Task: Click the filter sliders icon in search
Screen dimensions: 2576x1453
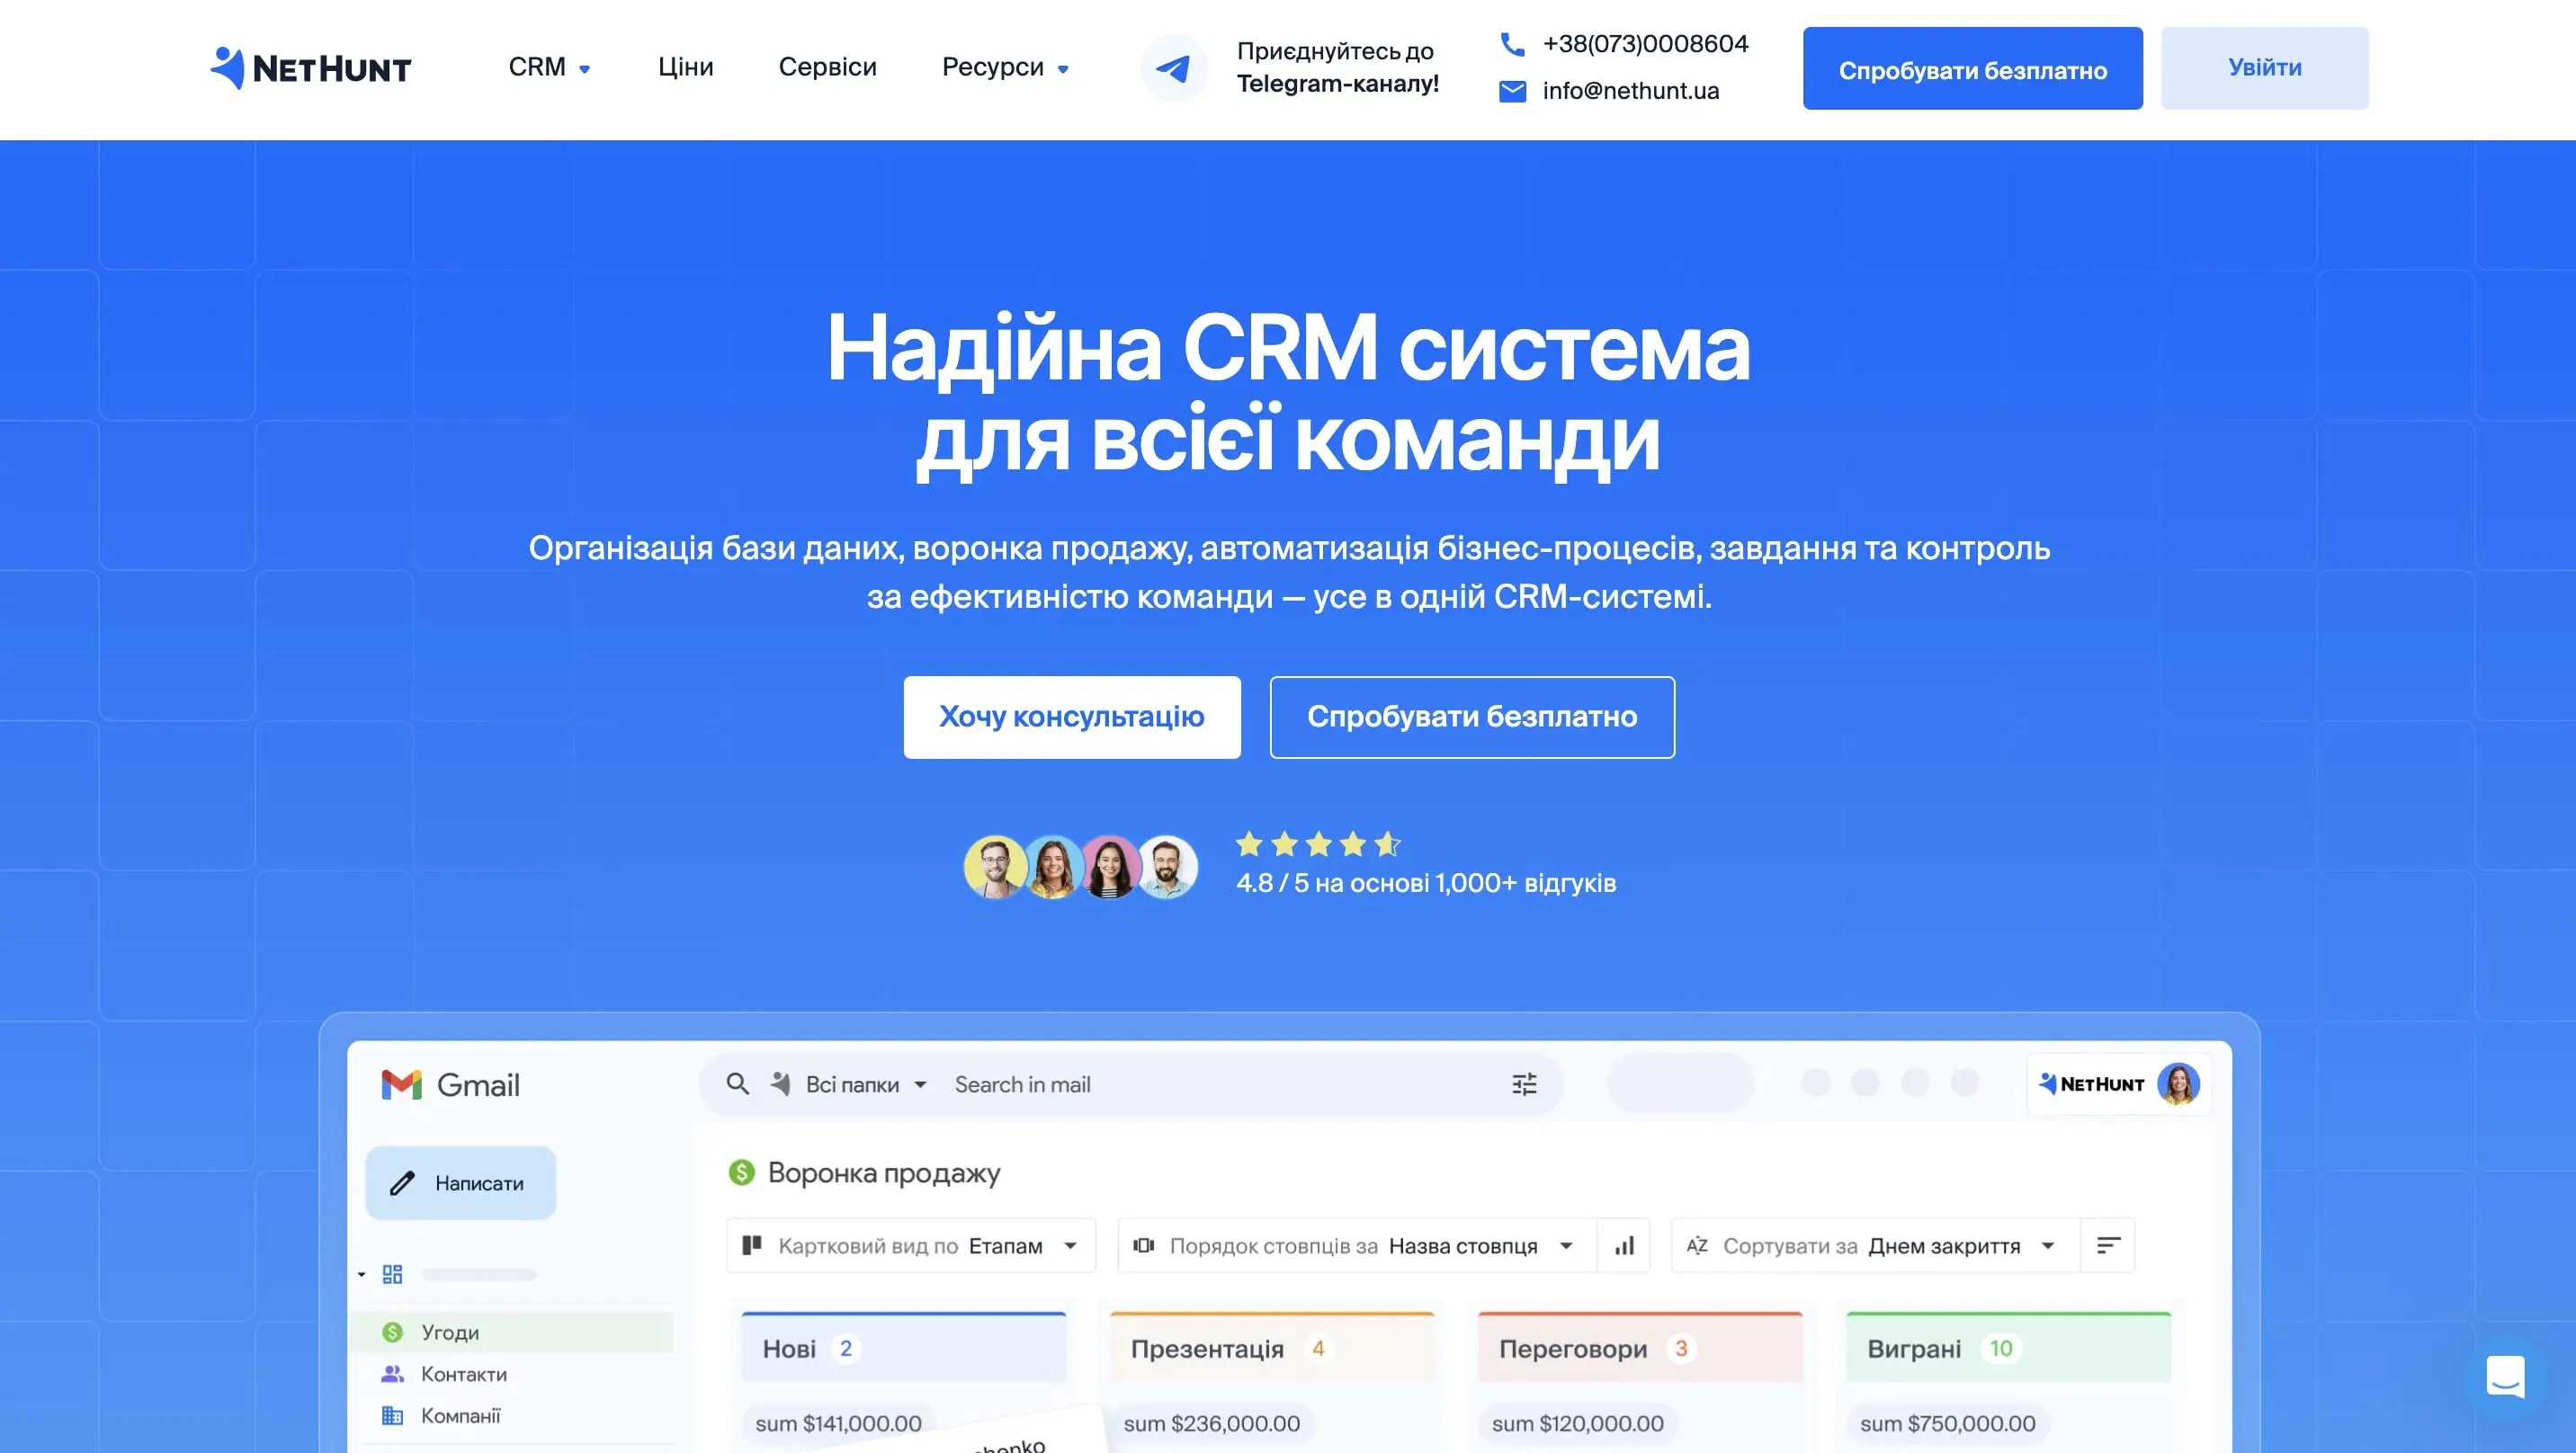Action: (1523, 1084)
